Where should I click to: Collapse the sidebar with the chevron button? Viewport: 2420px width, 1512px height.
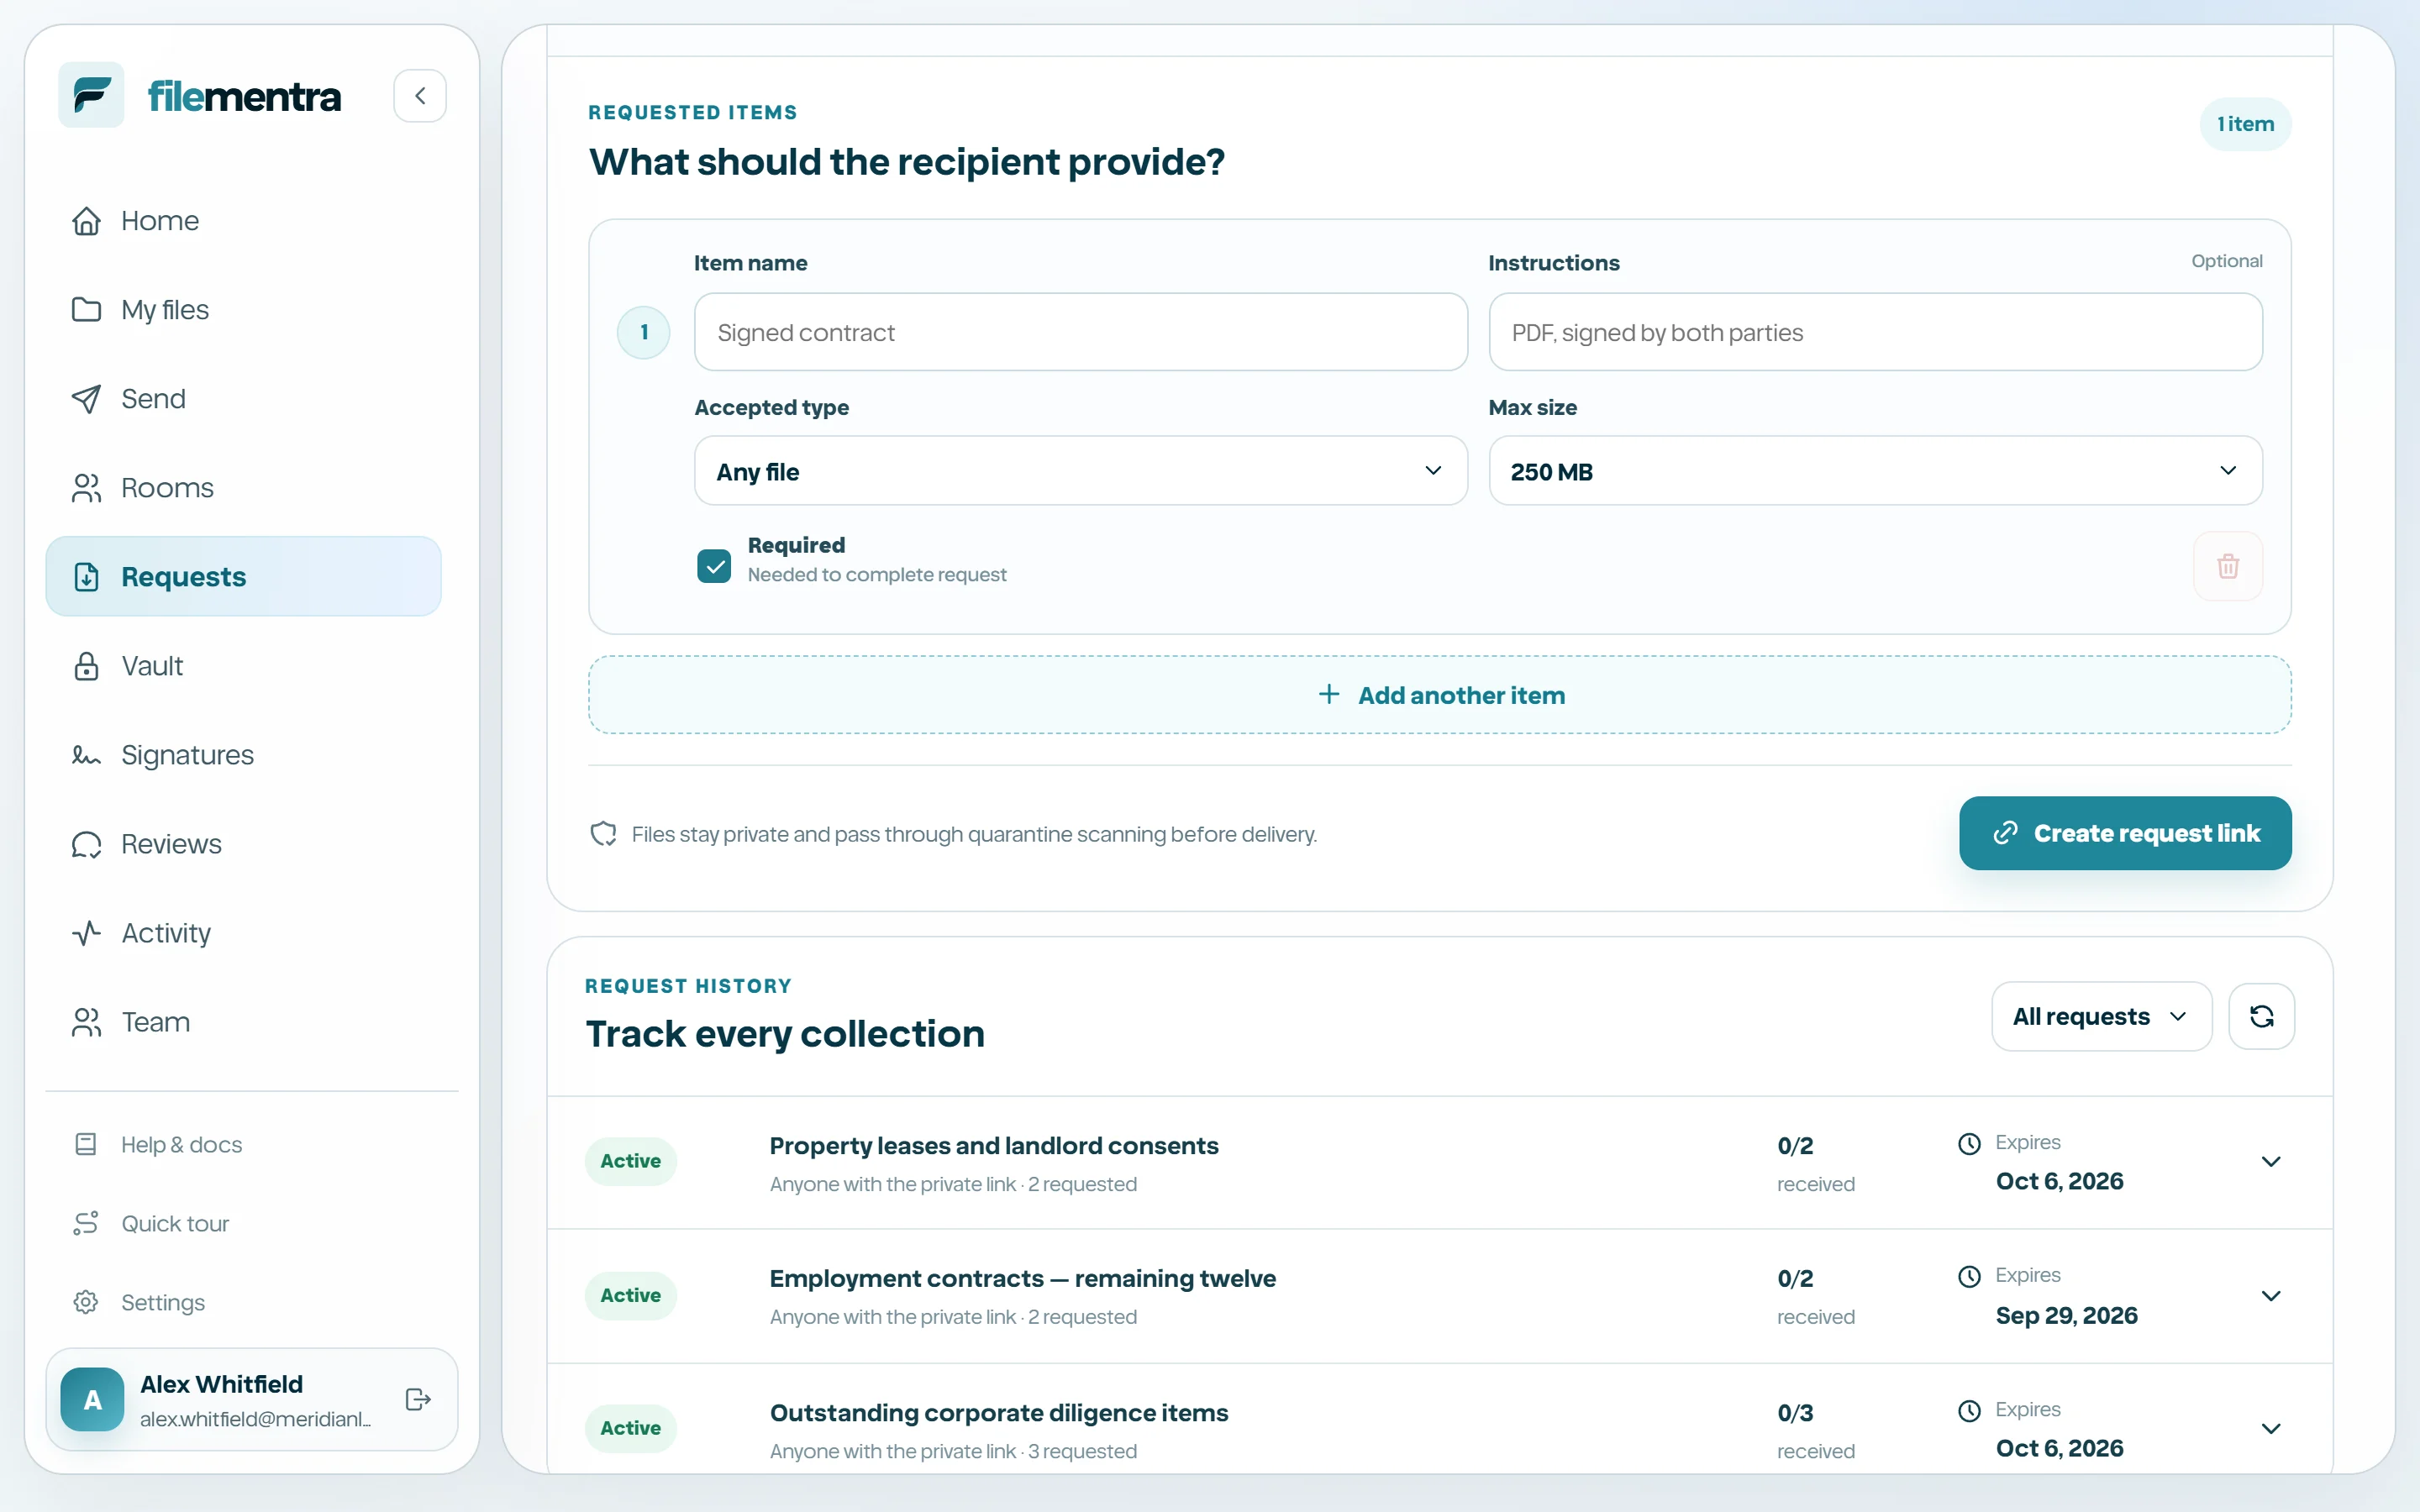[420, 96]
